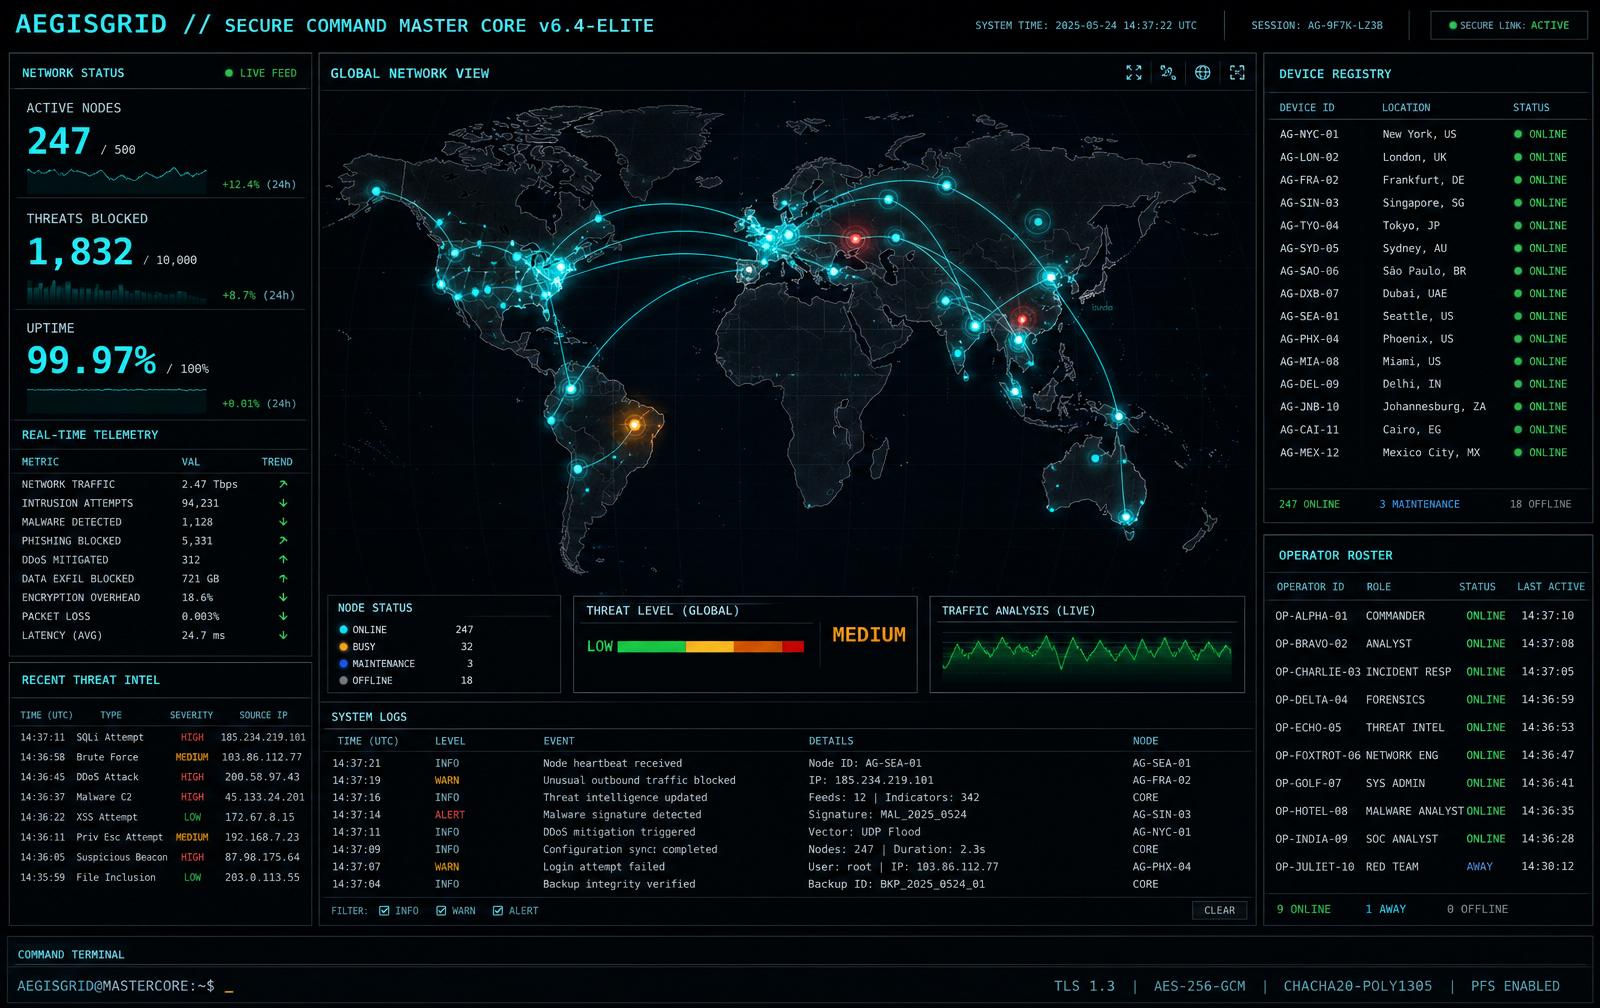This screenshot has width=1600, height=1008.
Task: Click the Threat Level color gradient bar
Action: [x=711, y=647]
